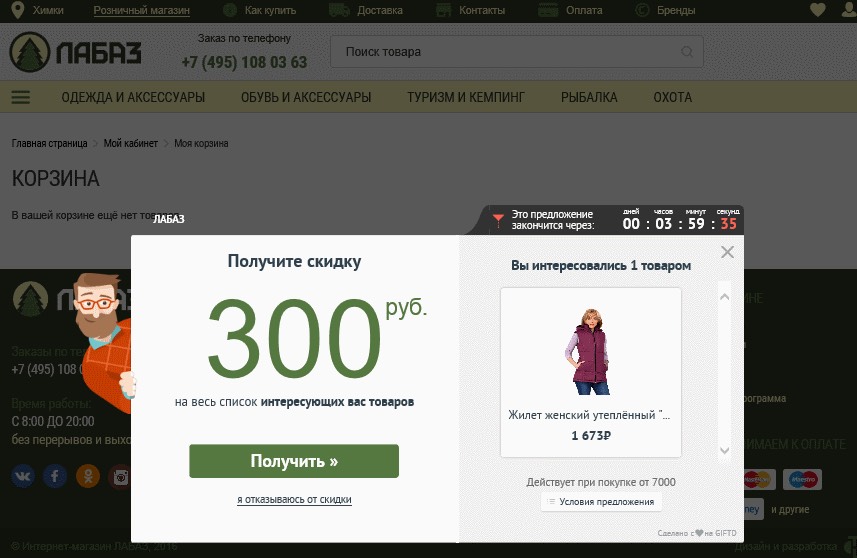Screen dimensions: 857x558
Task: Click the Лабаз tree logo
Action: pyautogui.click(x=76, y=53)
